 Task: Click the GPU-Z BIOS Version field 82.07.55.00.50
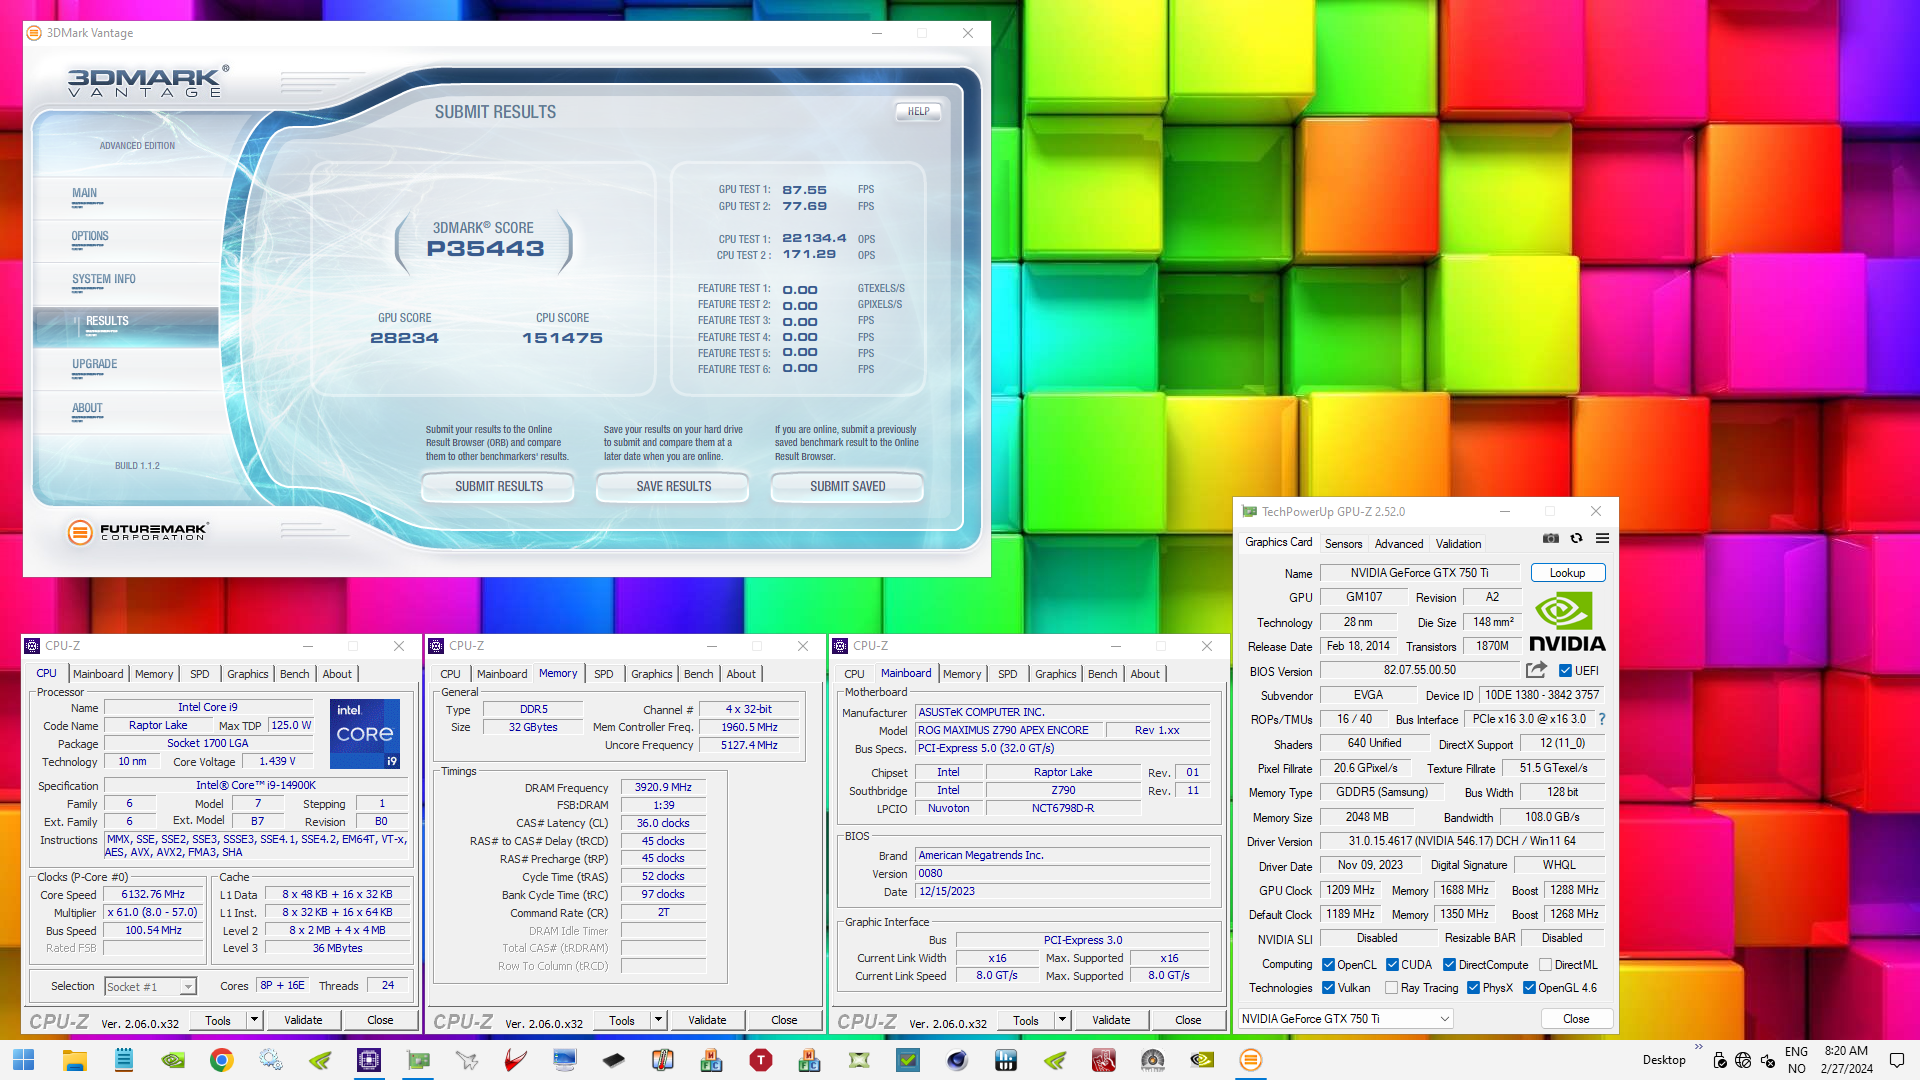tap(1420, 671)
